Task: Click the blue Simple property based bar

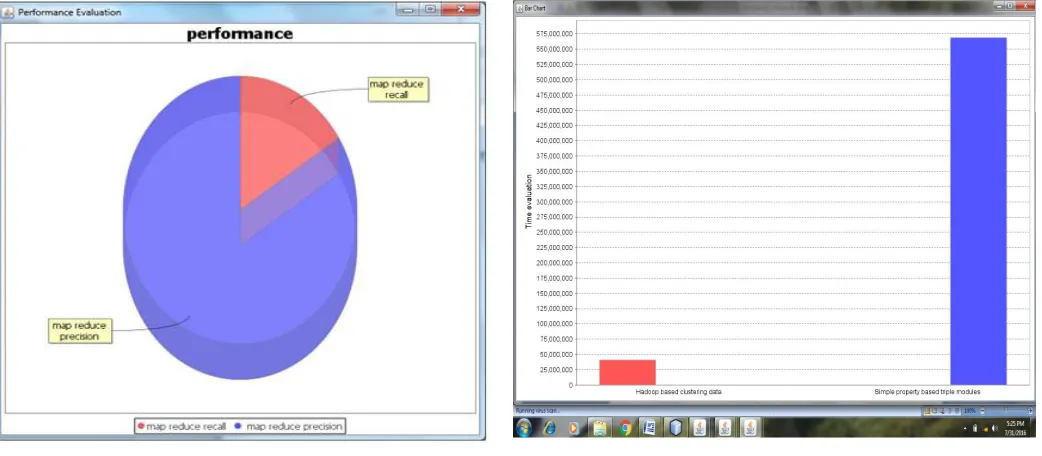Action: pyautogui.click(x=978, y=211)
